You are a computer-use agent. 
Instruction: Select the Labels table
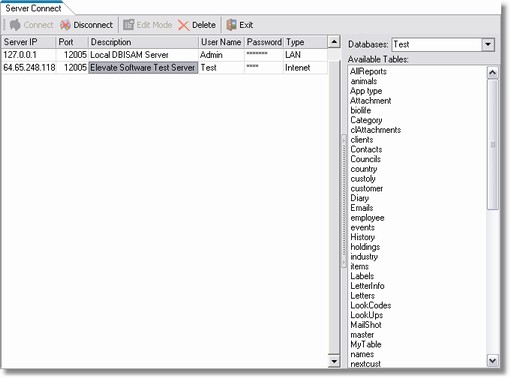[362, 276]
